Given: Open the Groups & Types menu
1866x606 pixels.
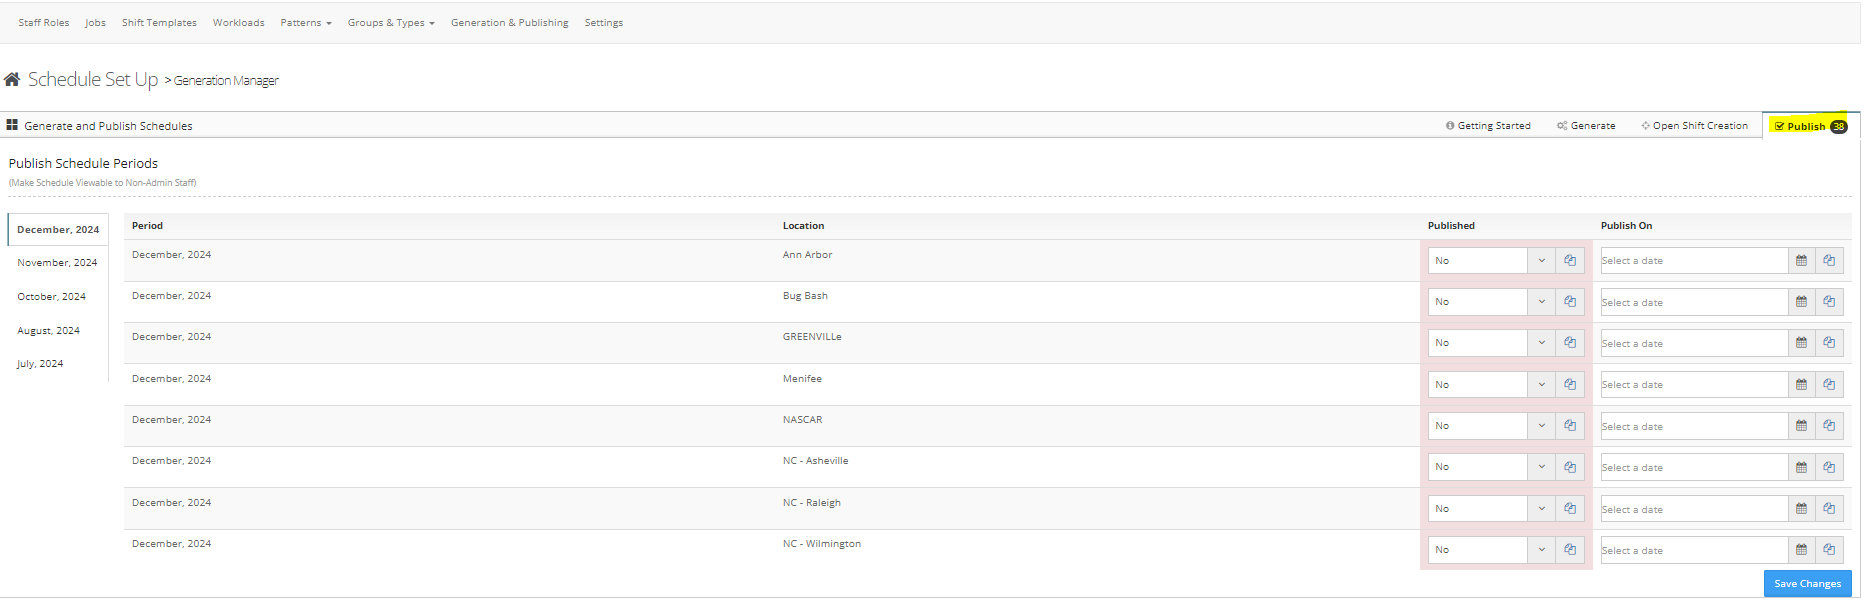Looking at the screenshot, I should (391, 23).
